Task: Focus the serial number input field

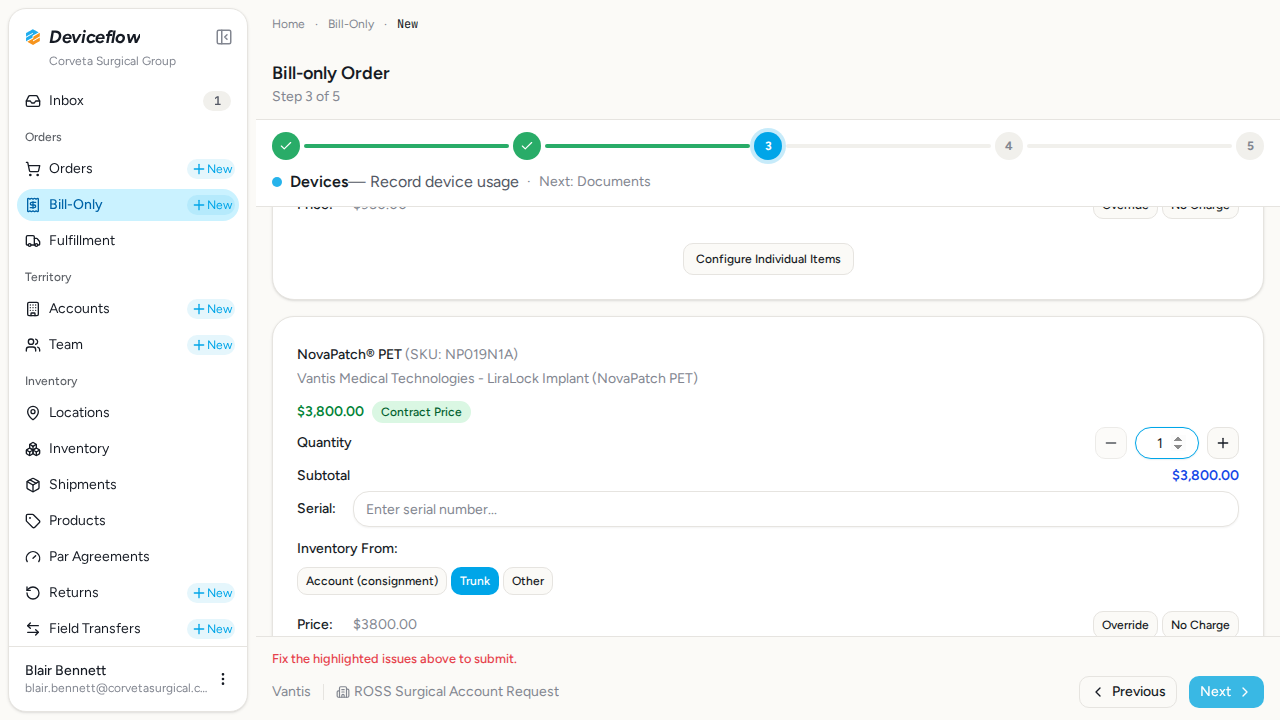Action: [796, 509]
